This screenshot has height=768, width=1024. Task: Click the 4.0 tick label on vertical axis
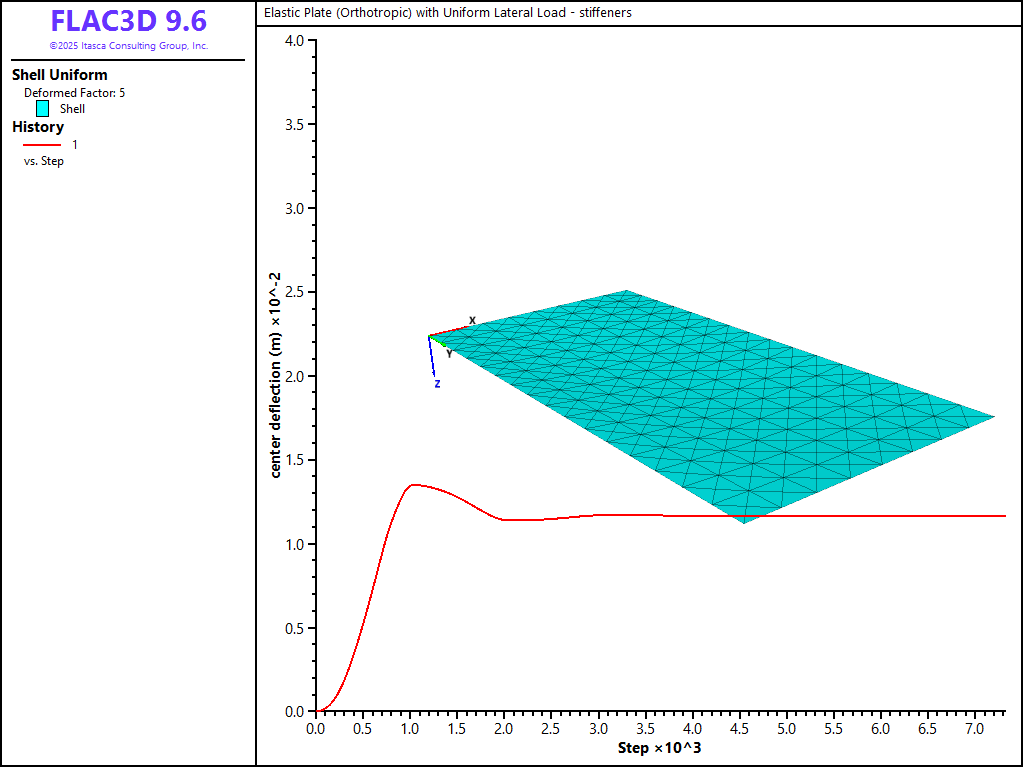coord(293,41)
